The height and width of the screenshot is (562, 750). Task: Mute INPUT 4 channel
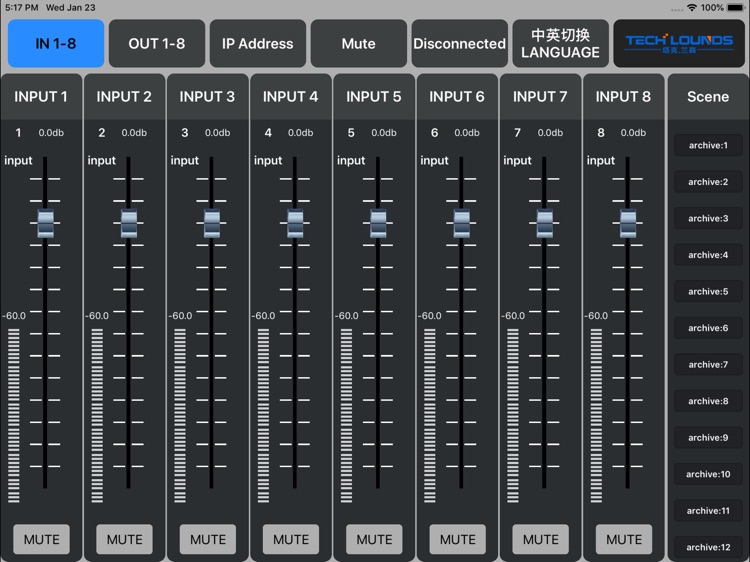pyautogui.click(x=291, y=540)
